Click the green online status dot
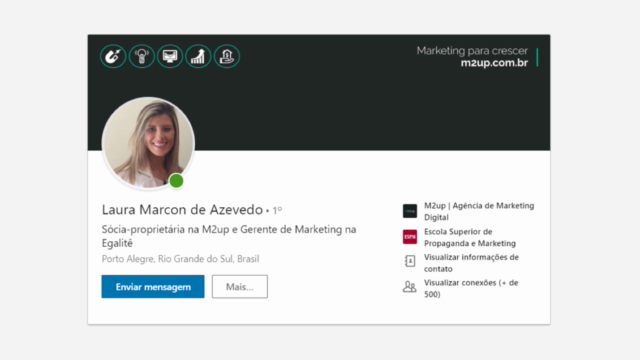Screen dimensions: 640x360 (176, 181)
